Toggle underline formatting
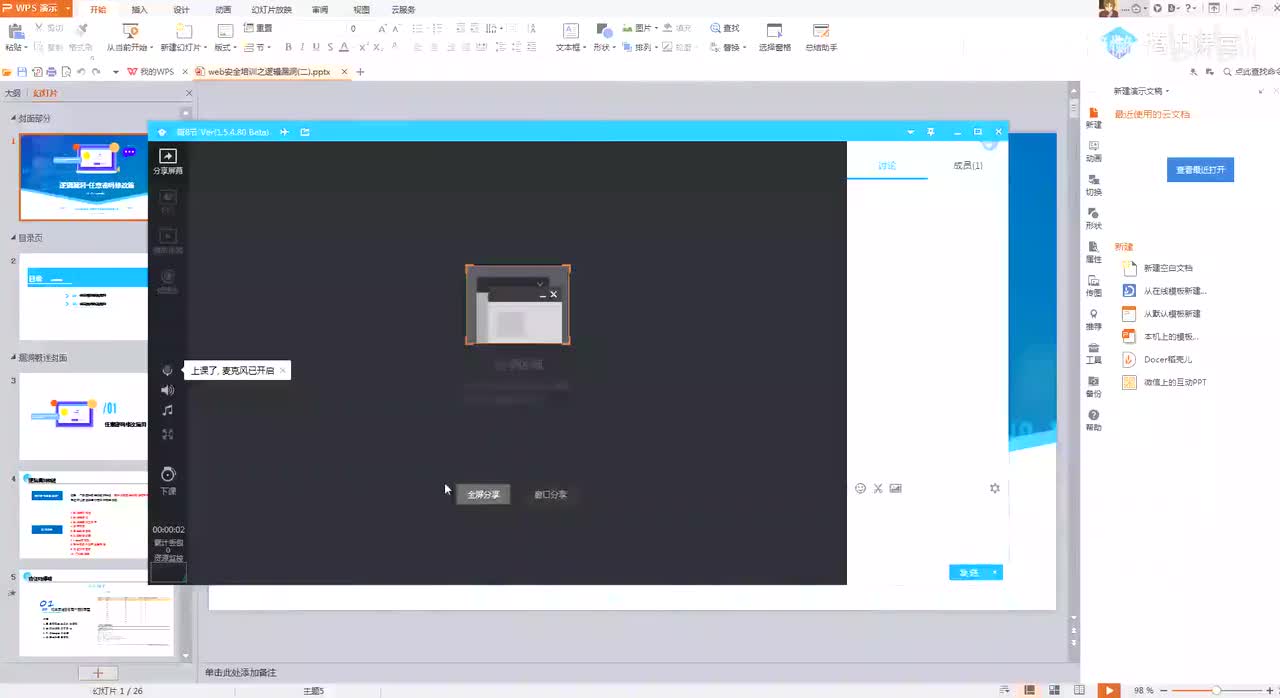This screenshot has height=698, width=1280. (x=316, y=47)
